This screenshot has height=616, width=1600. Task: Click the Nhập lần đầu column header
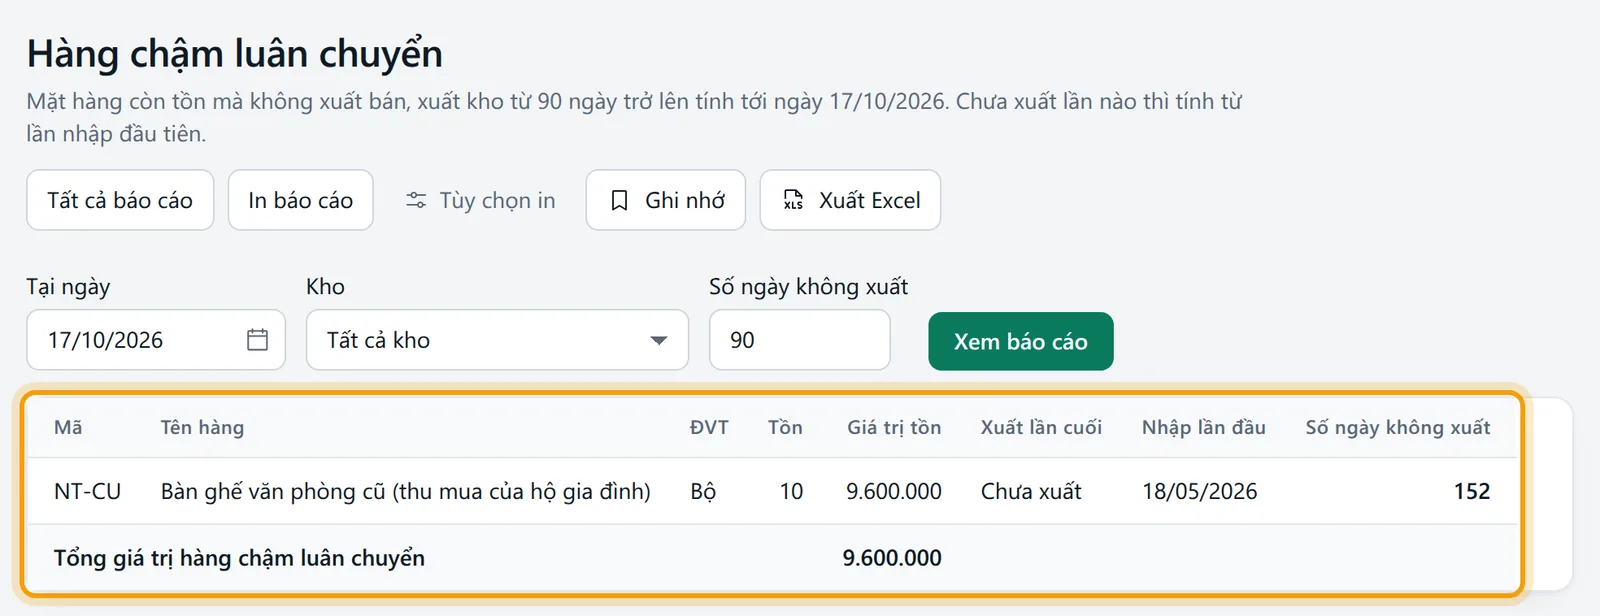(1204, 427)
